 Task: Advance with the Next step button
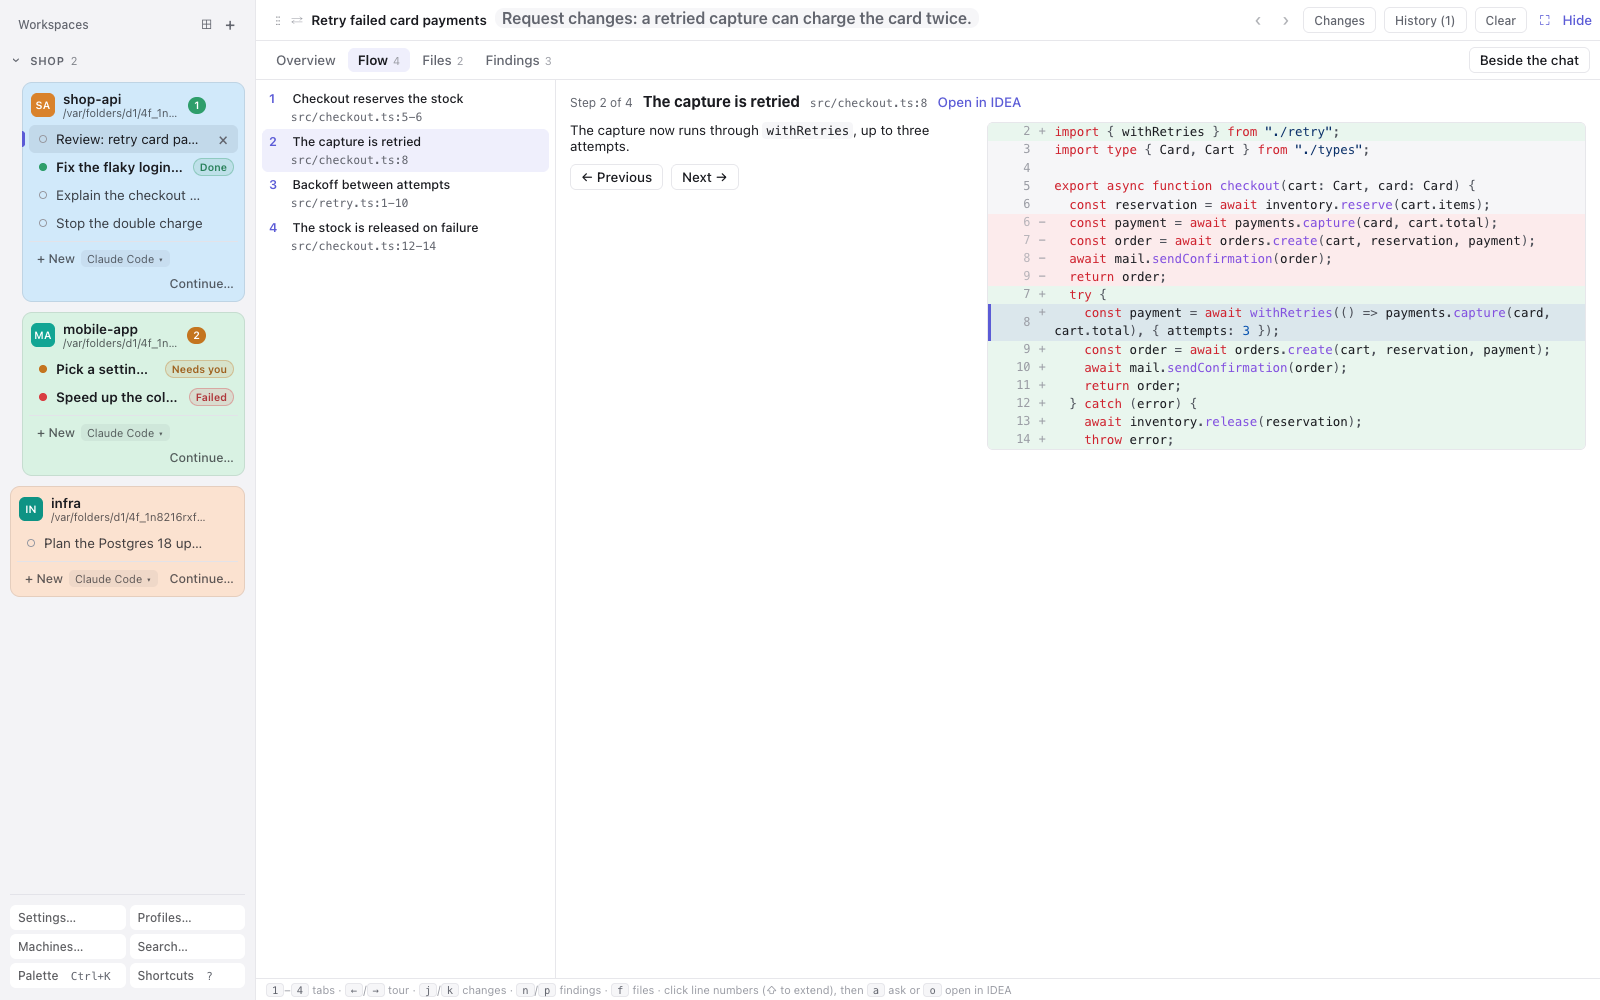pos(704,177)
